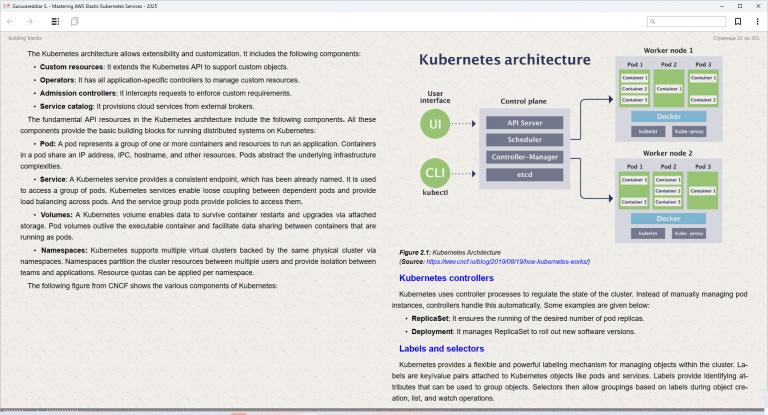768x415 pixels.
Task: Focus the search input field
Action: pyautogui.click(x=686, y=22)
